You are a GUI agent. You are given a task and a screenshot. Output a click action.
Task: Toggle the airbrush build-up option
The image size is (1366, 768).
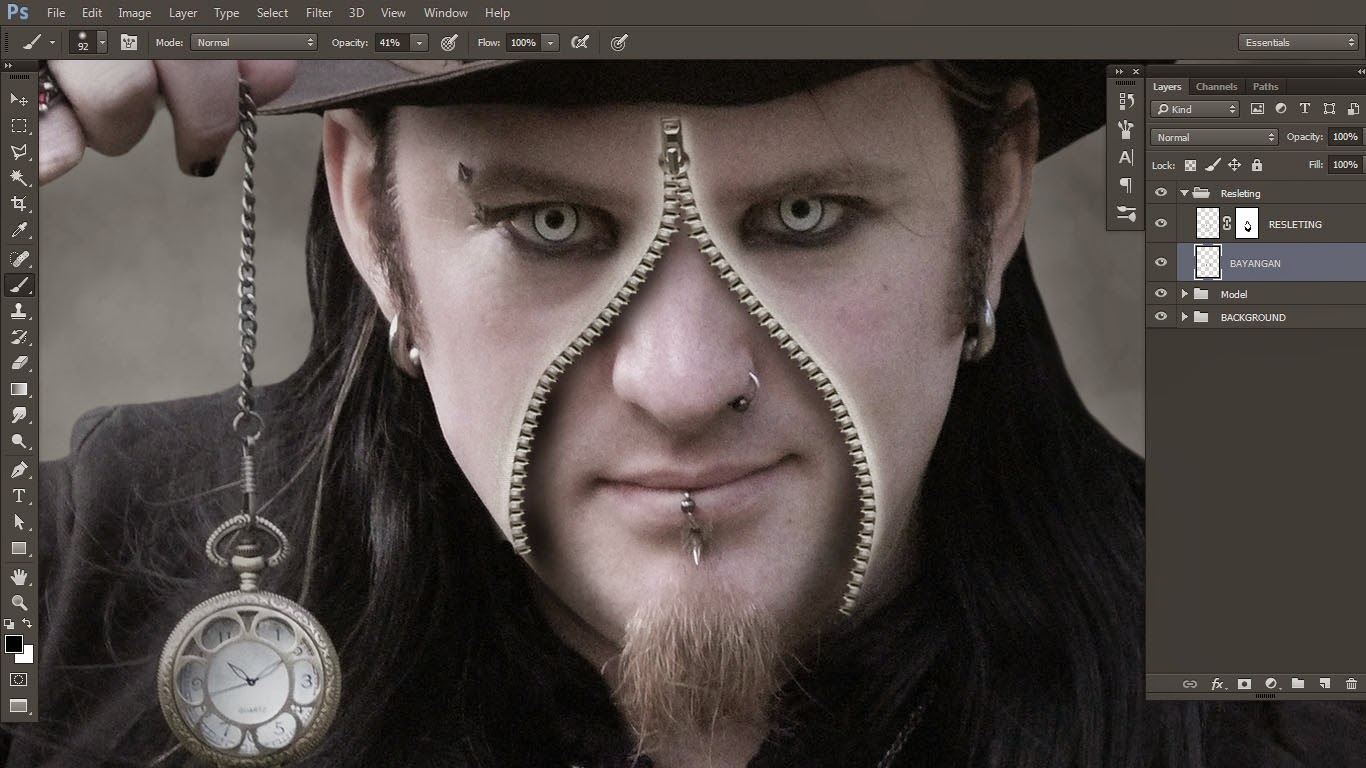[579, 42]
